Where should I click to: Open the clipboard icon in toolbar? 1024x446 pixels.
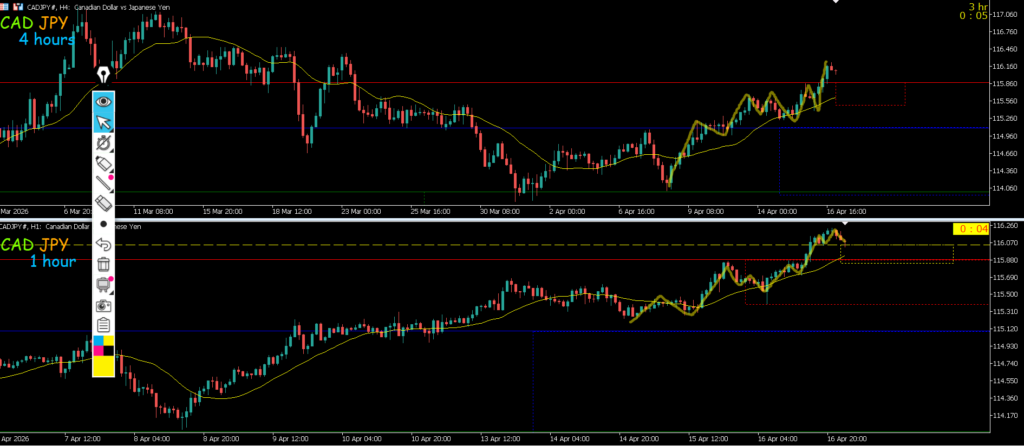tap(104, 325)
